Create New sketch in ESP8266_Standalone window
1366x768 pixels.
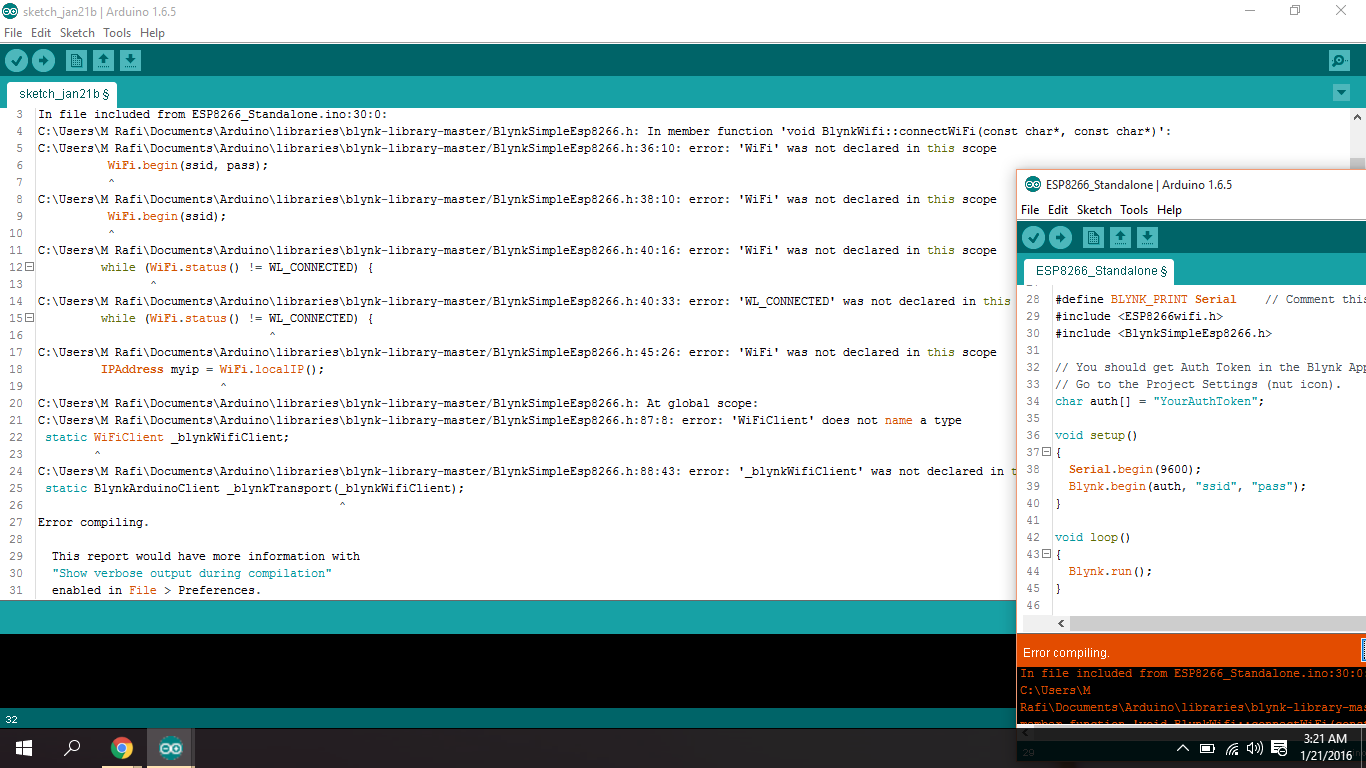1093,237
